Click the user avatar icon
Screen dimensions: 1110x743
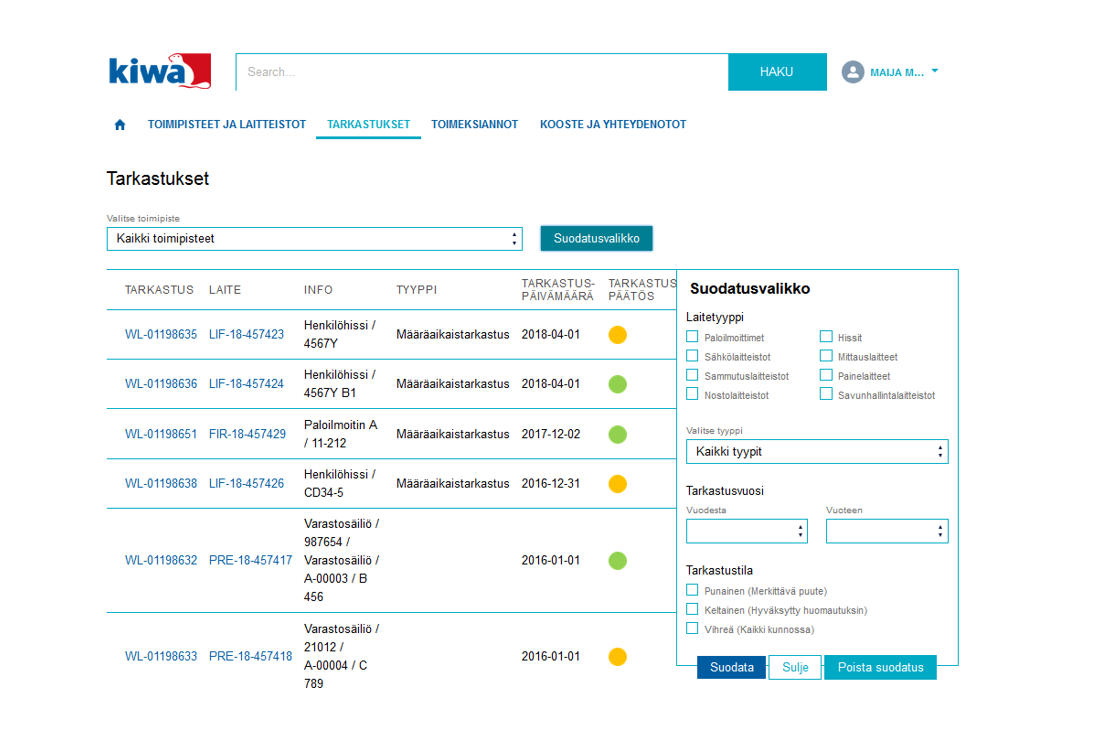coord(852,72)
